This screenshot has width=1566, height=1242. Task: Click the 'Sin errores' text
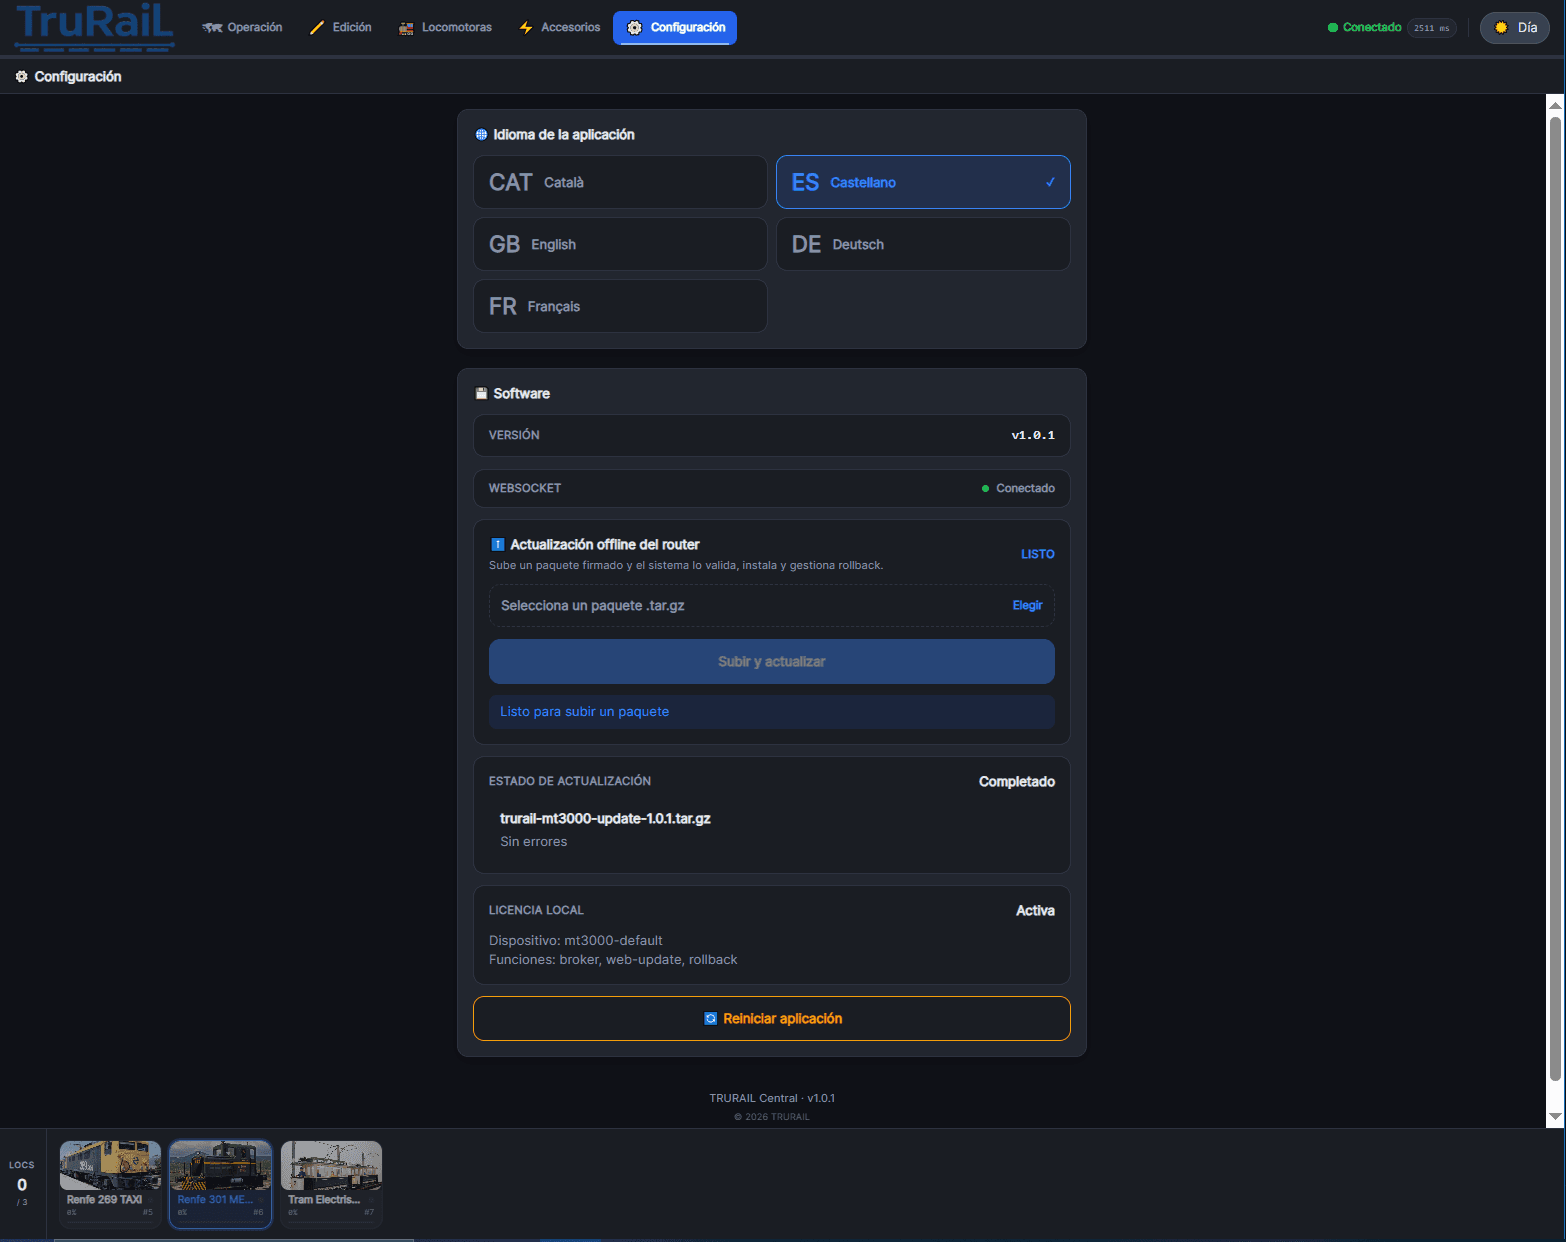click(x=534, y=842)
